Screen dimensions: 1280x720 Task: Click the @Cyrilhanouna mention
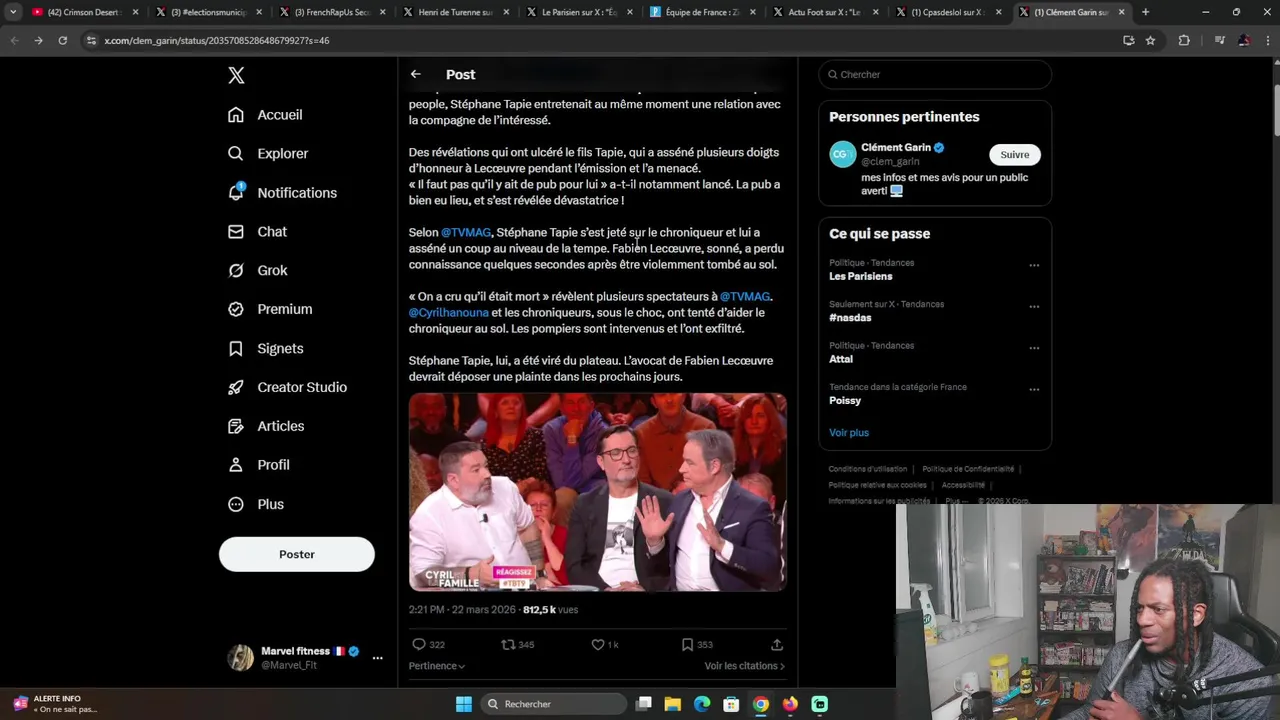click(x=448, y=312)
